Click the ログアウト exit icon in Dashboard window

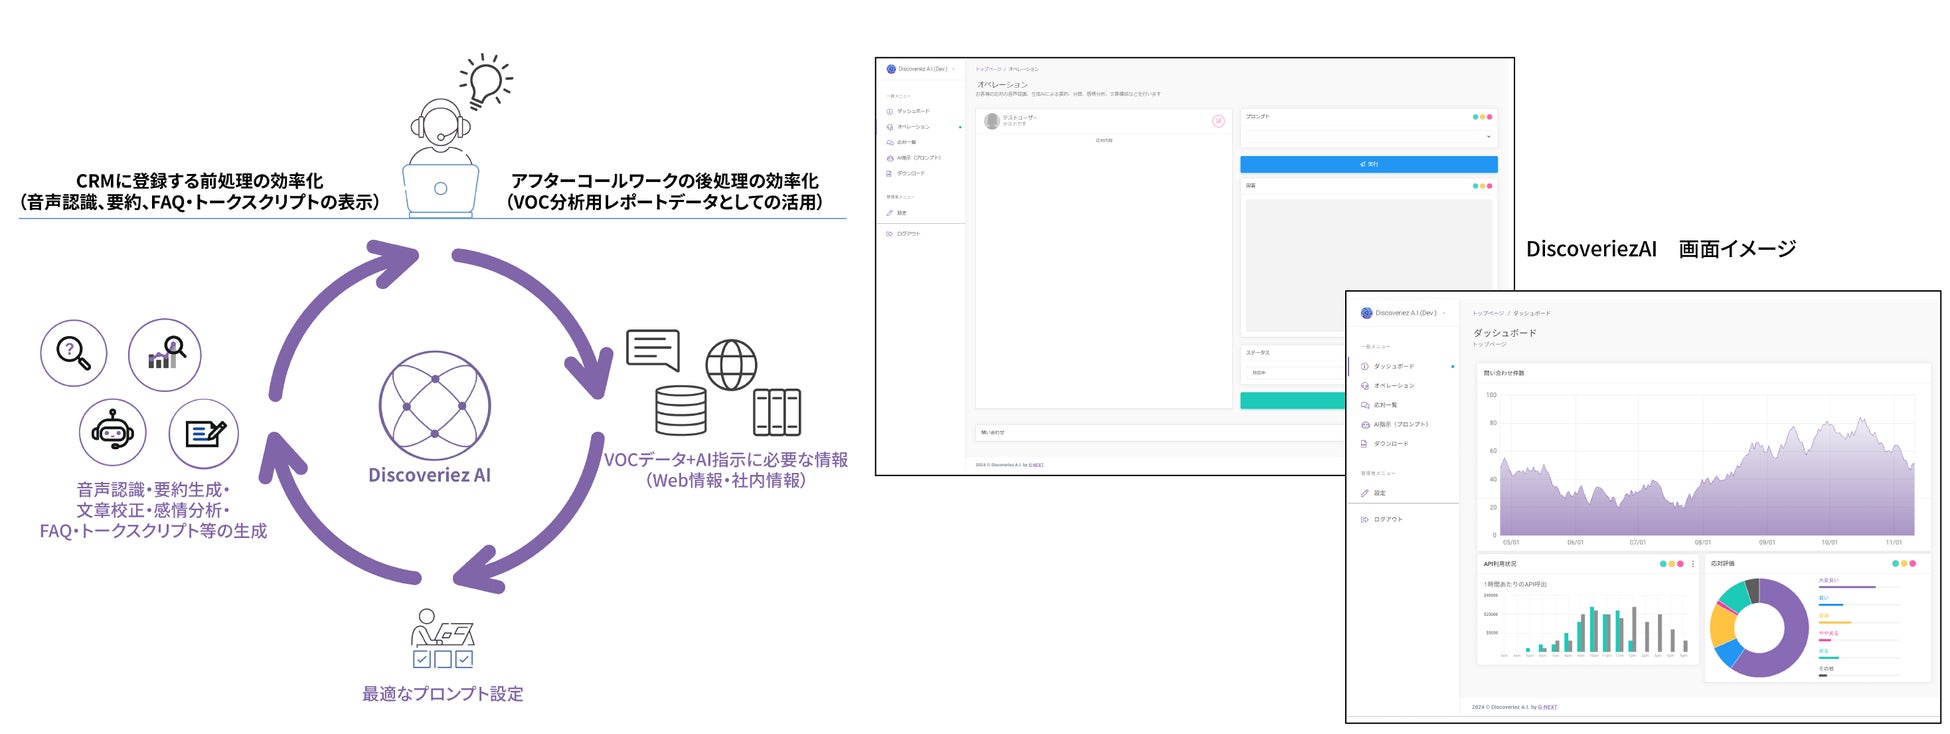click(x=1365, y=519)
